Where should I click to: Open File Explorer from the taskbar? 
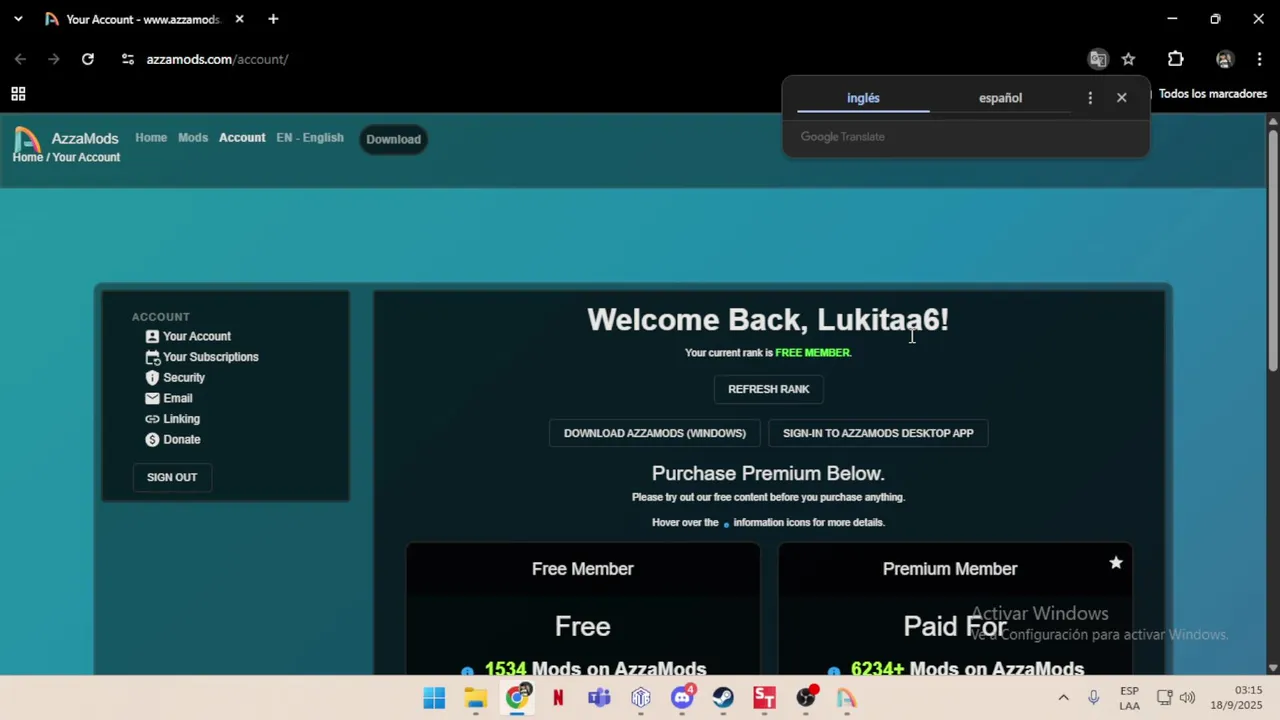coord(475,698)
